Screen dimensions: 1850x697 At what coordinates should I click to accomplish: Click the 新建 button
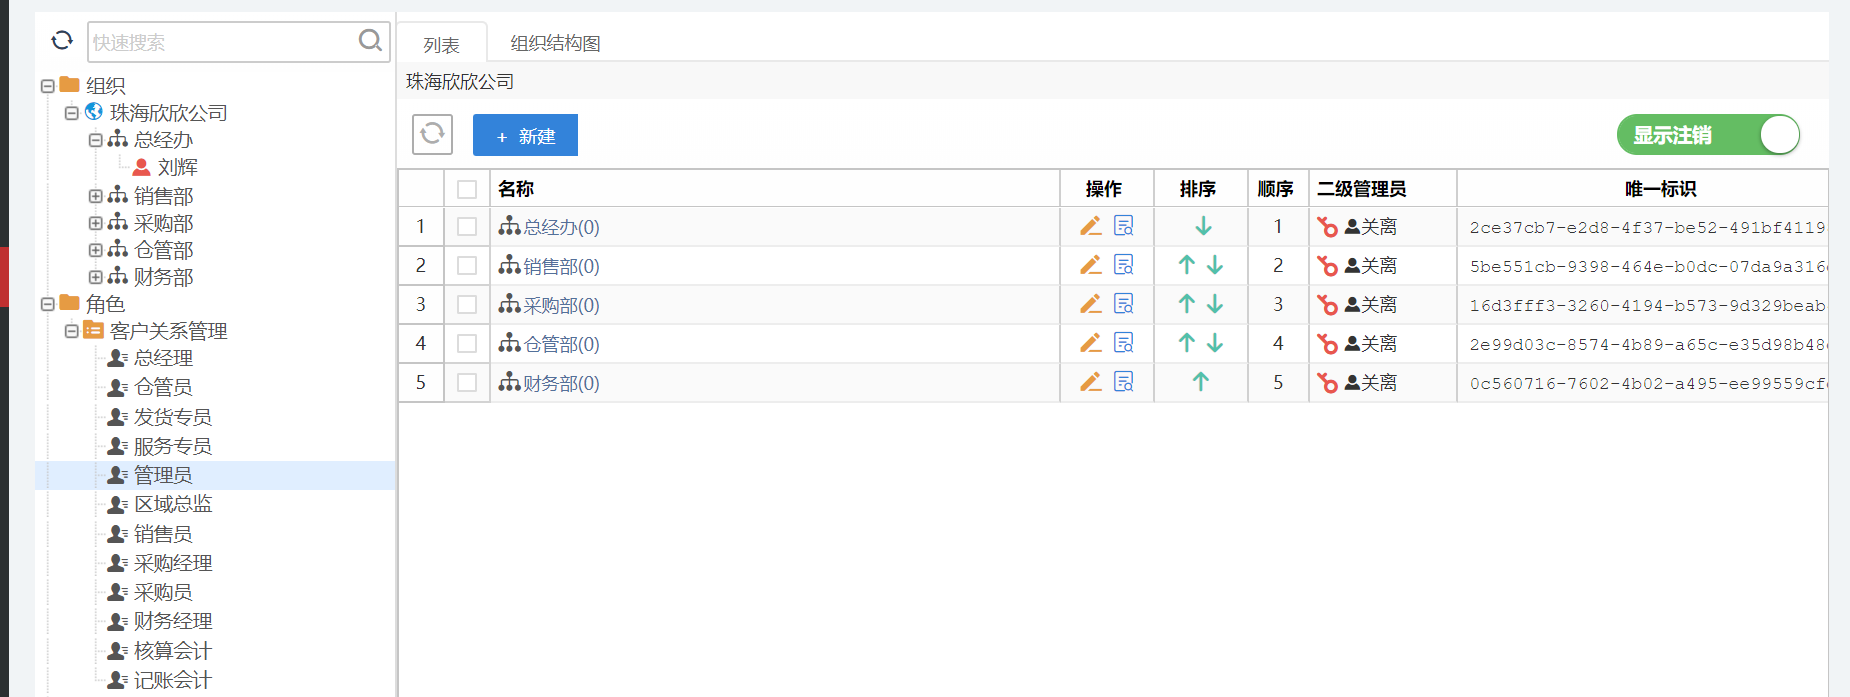coord(525,135)
